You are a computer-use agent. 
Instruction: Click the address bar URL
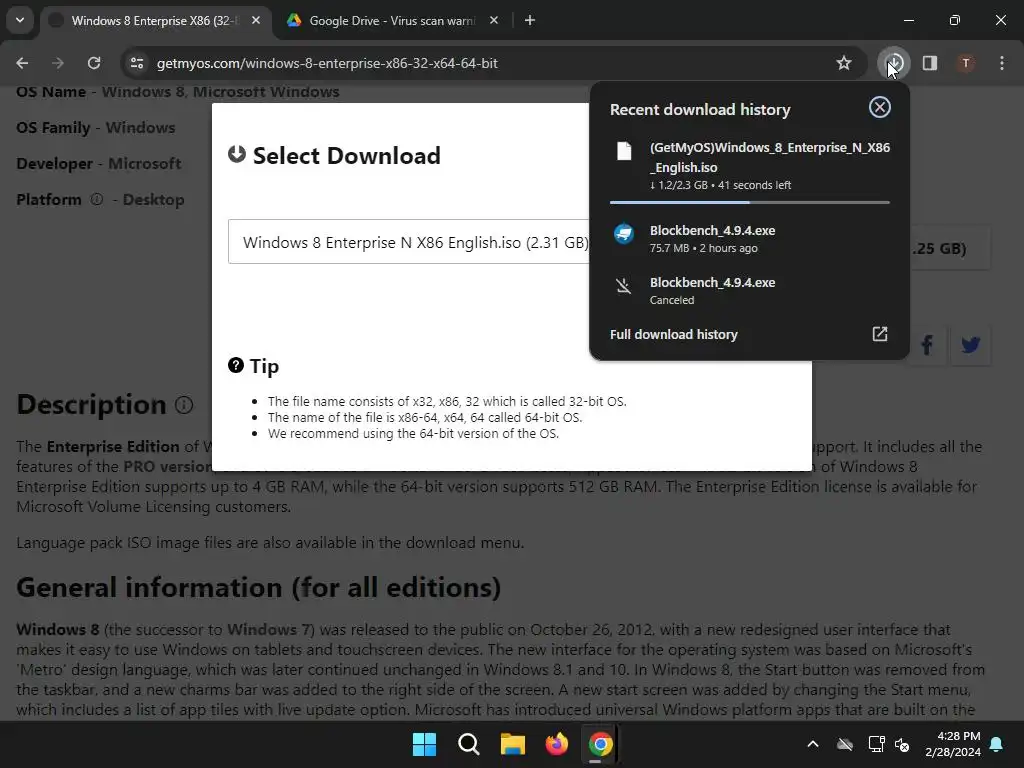click(x=327, y=63)
